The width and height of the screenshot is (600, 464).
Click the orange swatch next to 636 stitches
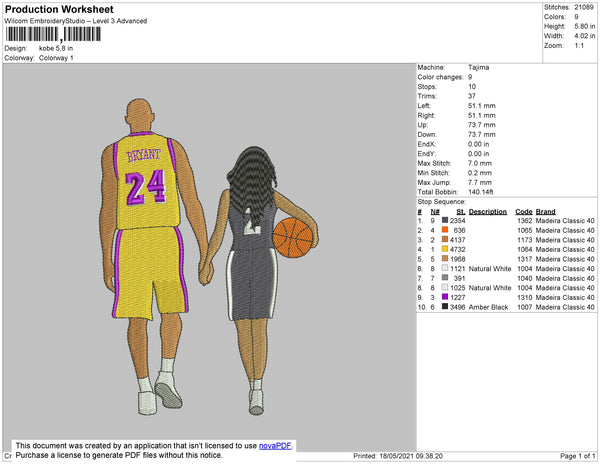[x=445, y=230]
